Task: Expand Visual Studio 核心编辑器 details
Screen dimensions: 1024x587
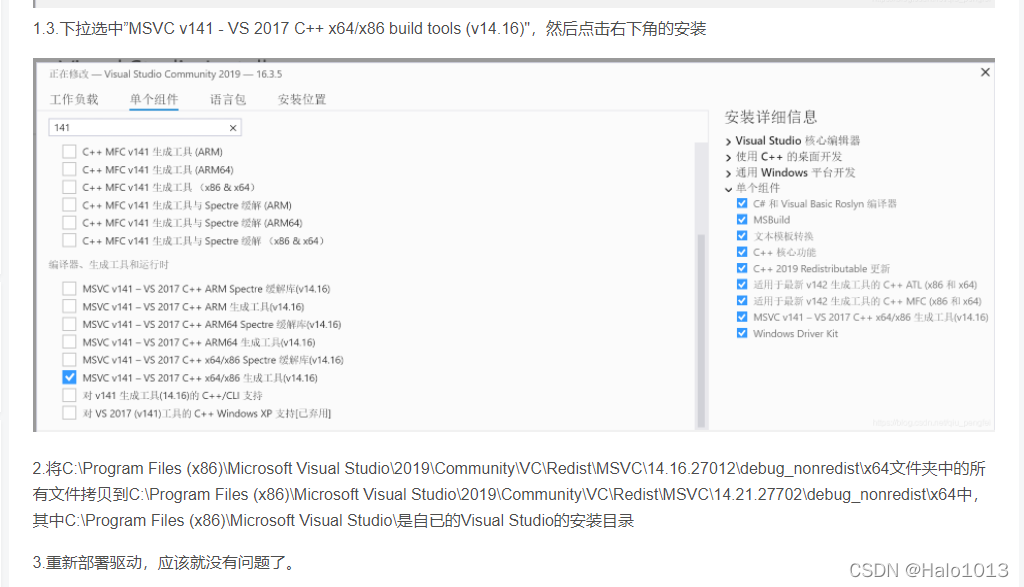Action: [x=728, y=141]
